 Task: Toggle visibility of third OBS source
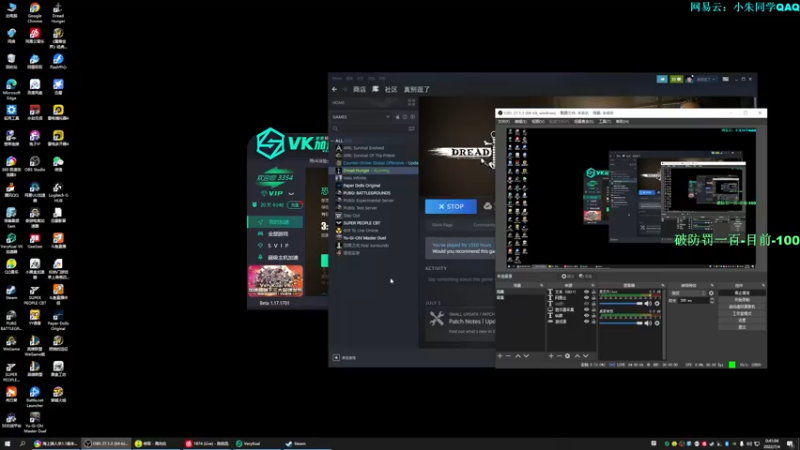coord(586,304)
